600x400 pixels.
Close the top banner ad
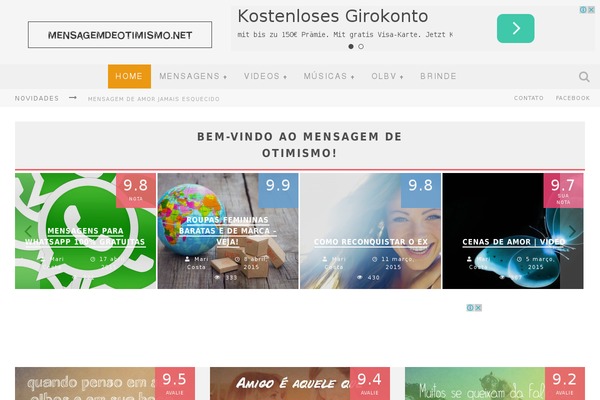click(x=591, y=10)
